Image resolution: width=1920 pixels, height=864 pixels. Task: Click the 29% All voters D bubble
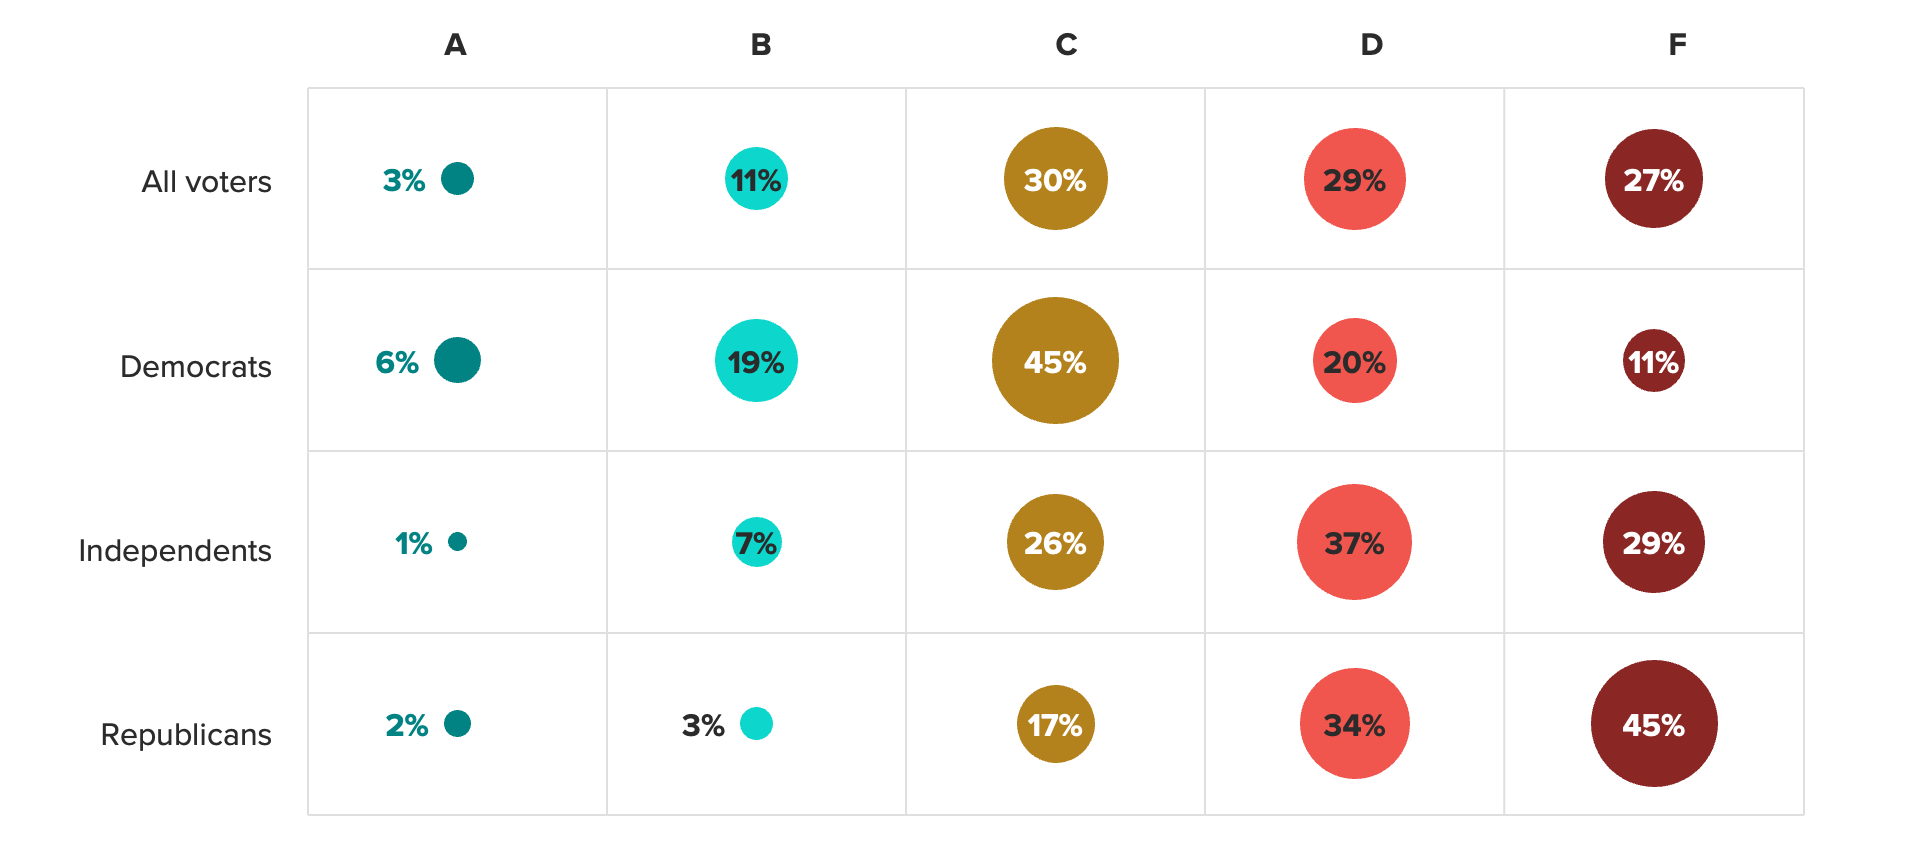click(x=1354, y=179)
